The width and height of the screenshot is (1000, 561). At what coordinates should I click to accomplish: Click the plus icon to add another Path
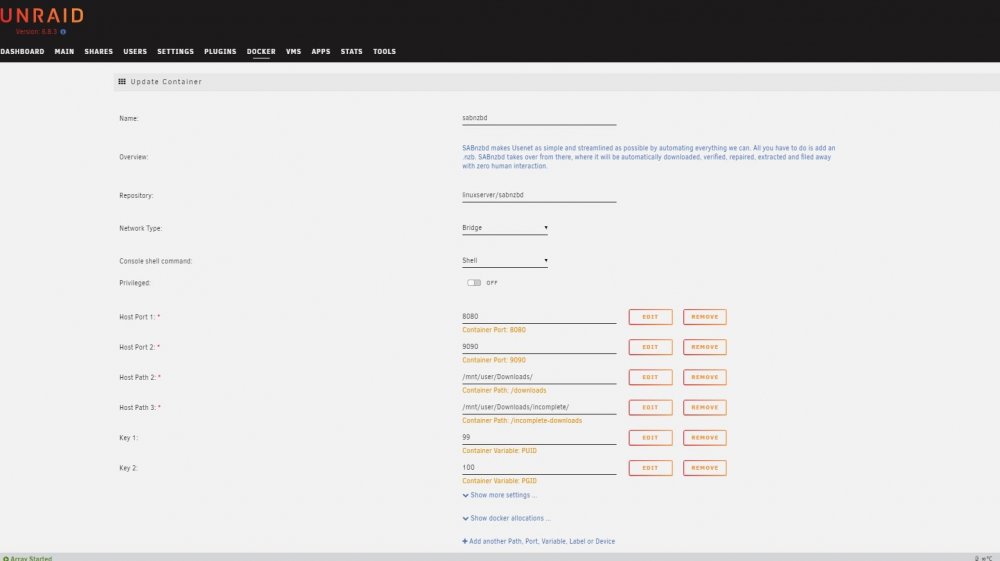(465, 541)
